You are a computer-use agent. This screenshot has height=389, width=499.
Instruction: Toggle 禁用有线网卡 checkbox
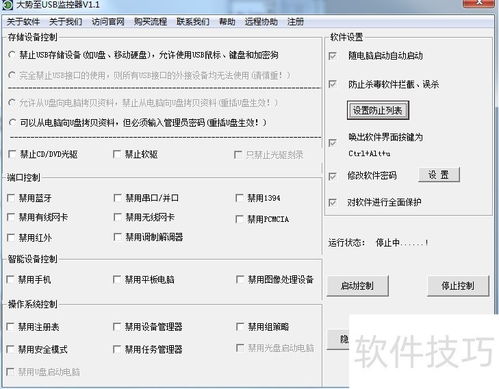tap(11, 218)
